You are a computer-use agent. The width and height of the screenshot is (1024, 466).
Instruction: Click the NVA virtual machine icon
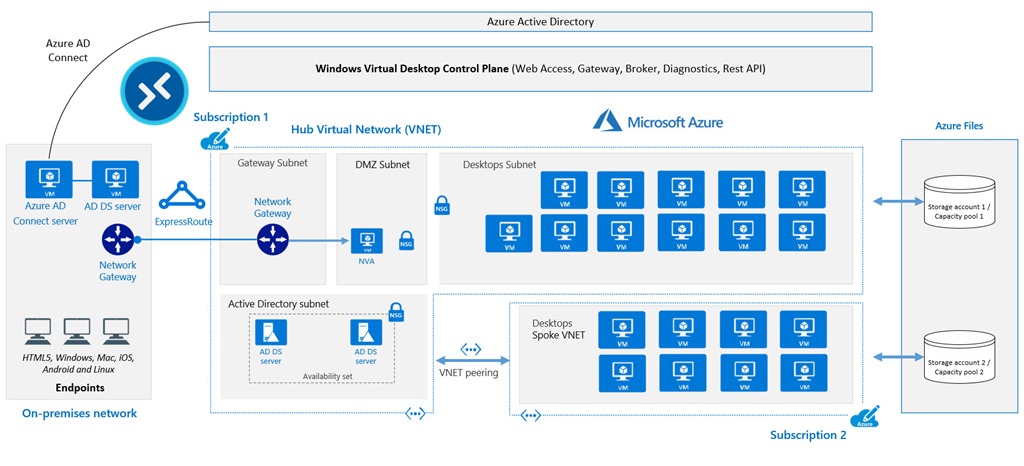tap(366, 241)
